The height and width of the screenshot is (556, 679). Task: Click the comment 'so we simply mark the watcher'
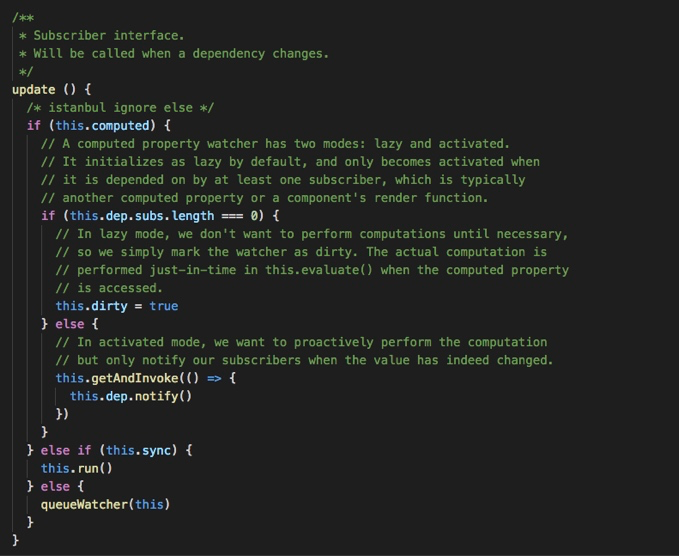tap(301, 252)
